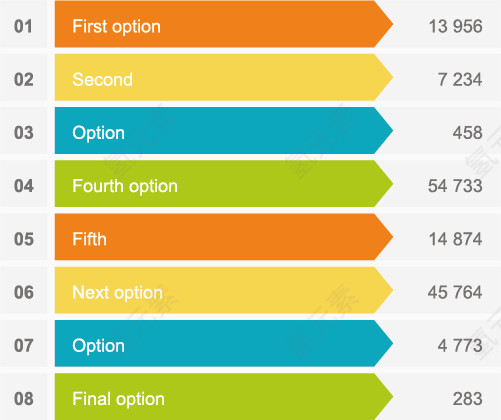Click the green Final option bar
The width and height of the screenshot is (501, 420).
point(224,397)
